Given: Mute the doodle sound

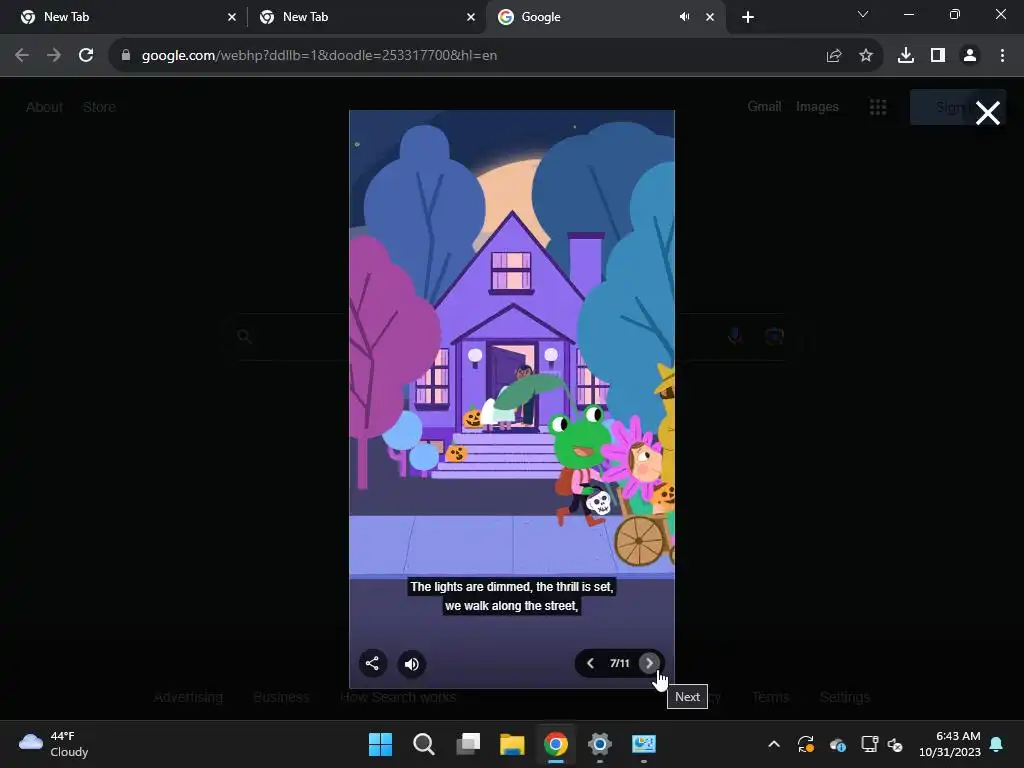Looking at the screenshot, I should [411, 664].
